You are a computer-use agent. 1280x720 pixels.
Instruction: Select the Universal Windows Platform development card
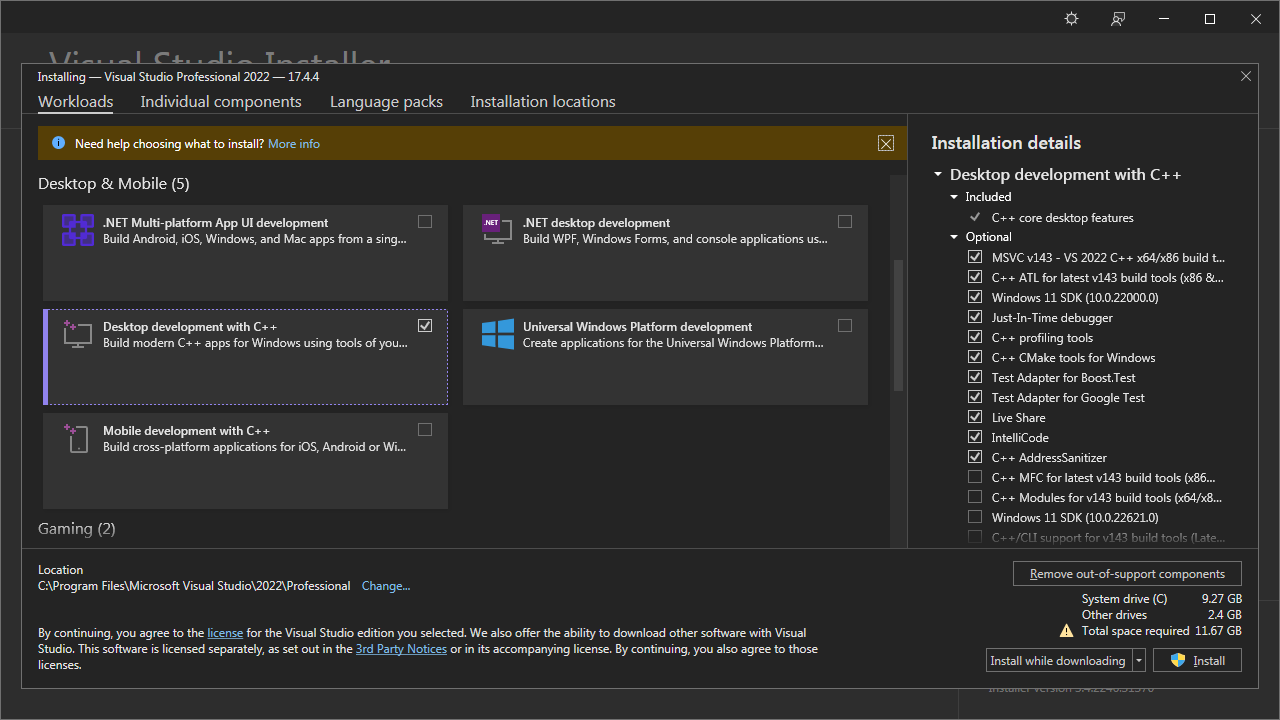(665, 357)
